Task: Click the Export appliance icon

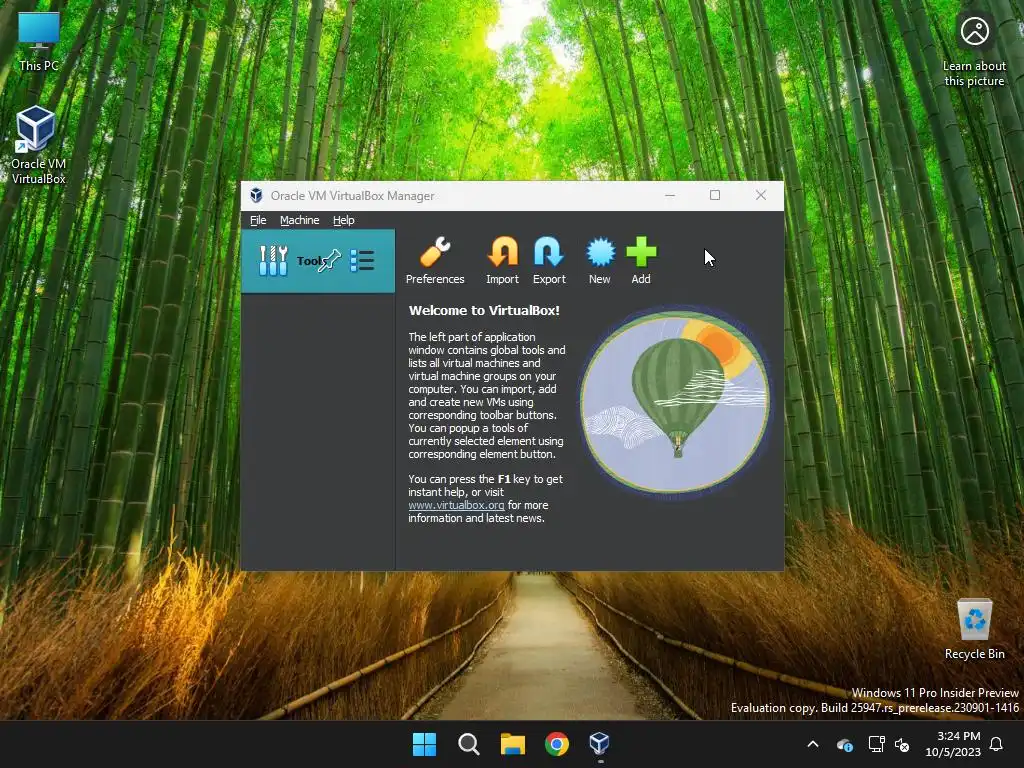Action: tap(549, 261)
